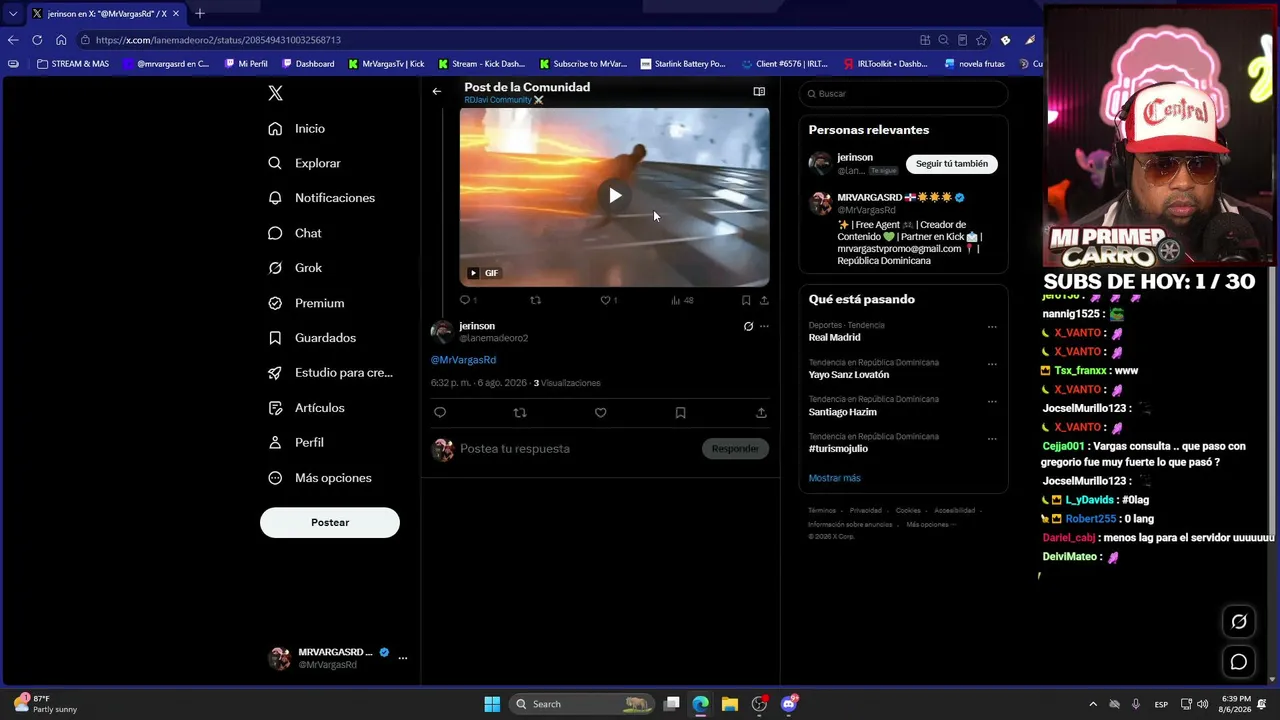Like jerinson's post
The image size is (1280, 720).
pos(600,412)
